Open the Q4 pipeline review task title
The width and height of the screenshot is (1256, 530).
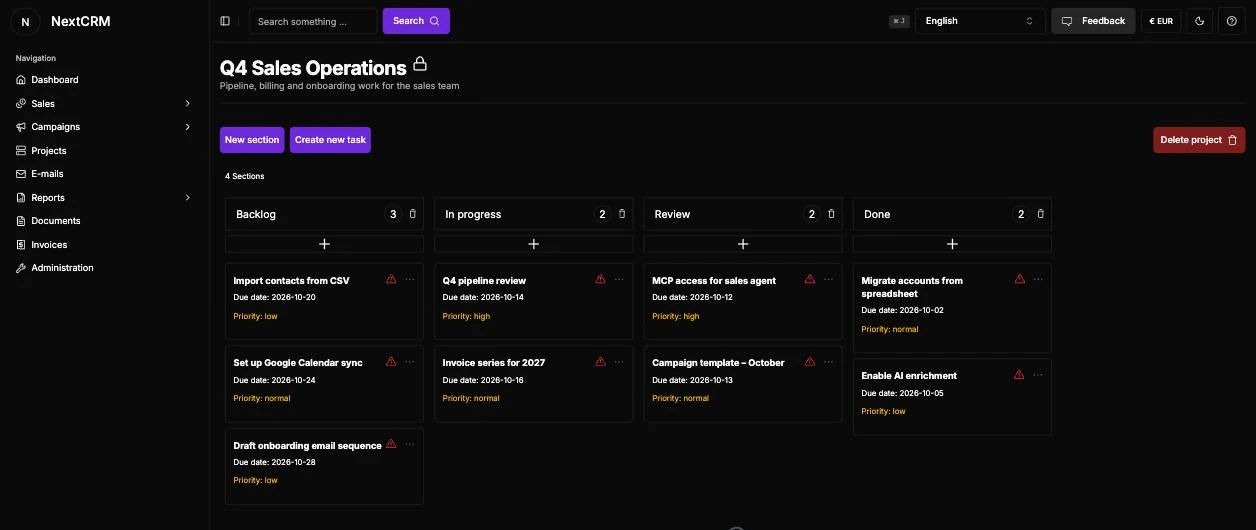pos(484,281)
